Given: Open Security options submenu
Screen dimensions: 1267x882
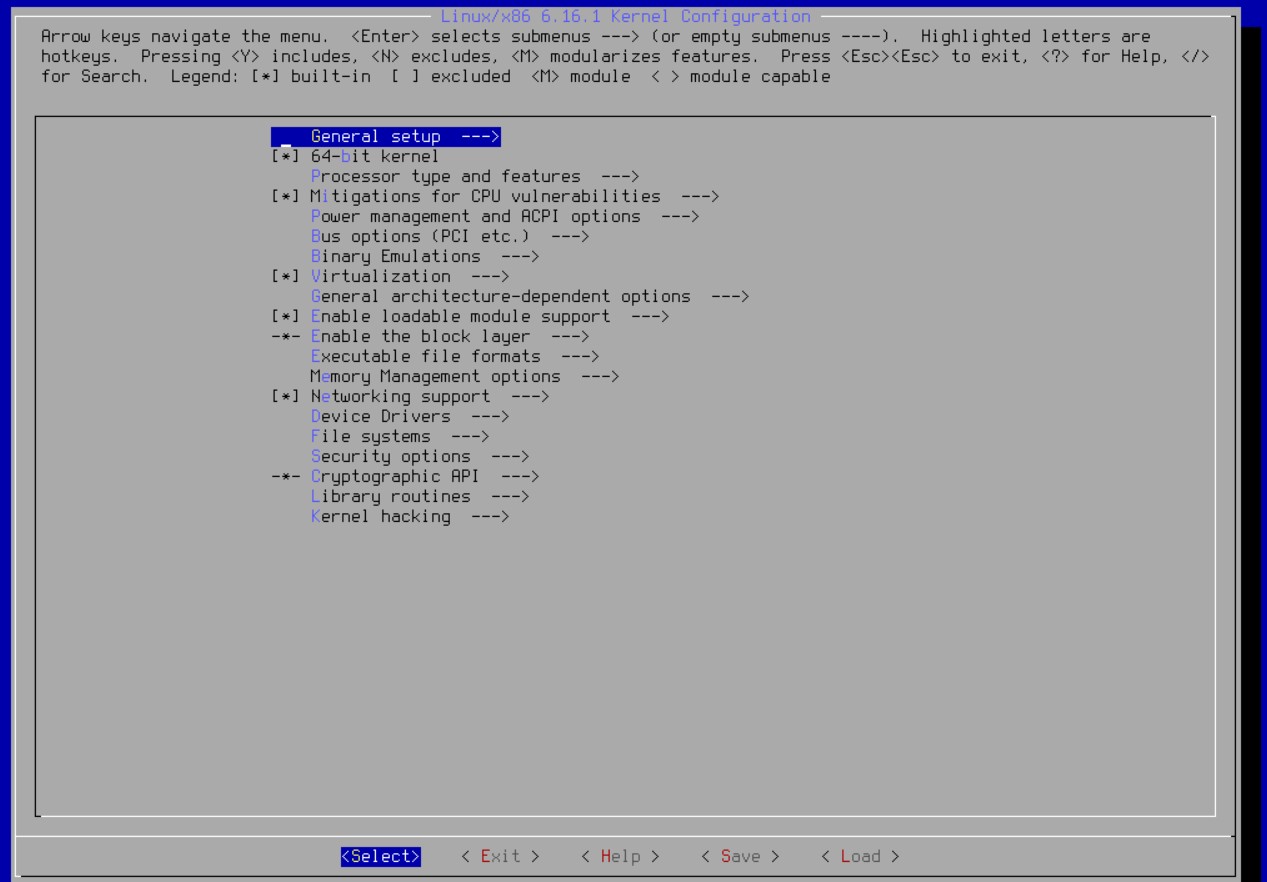Looking at the screenshot, I should [420, 456].
